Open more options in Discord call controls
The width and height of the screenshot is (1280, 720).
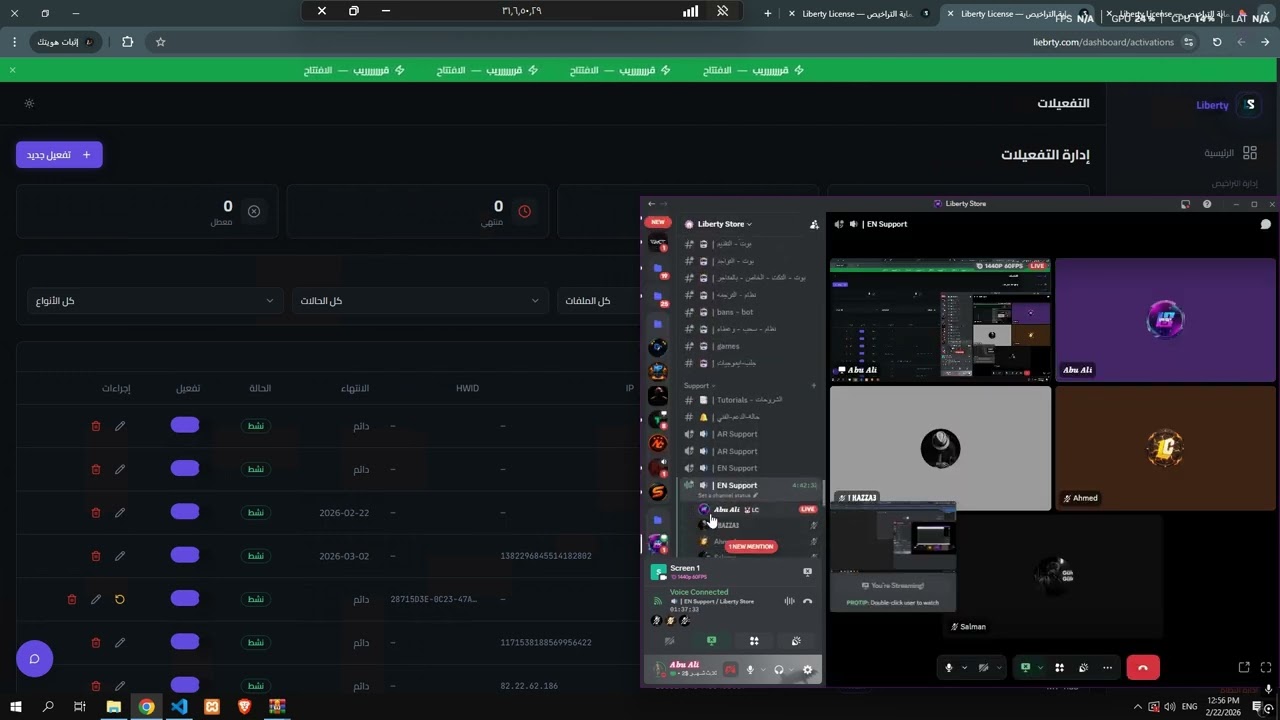[x=1107, y=667]
